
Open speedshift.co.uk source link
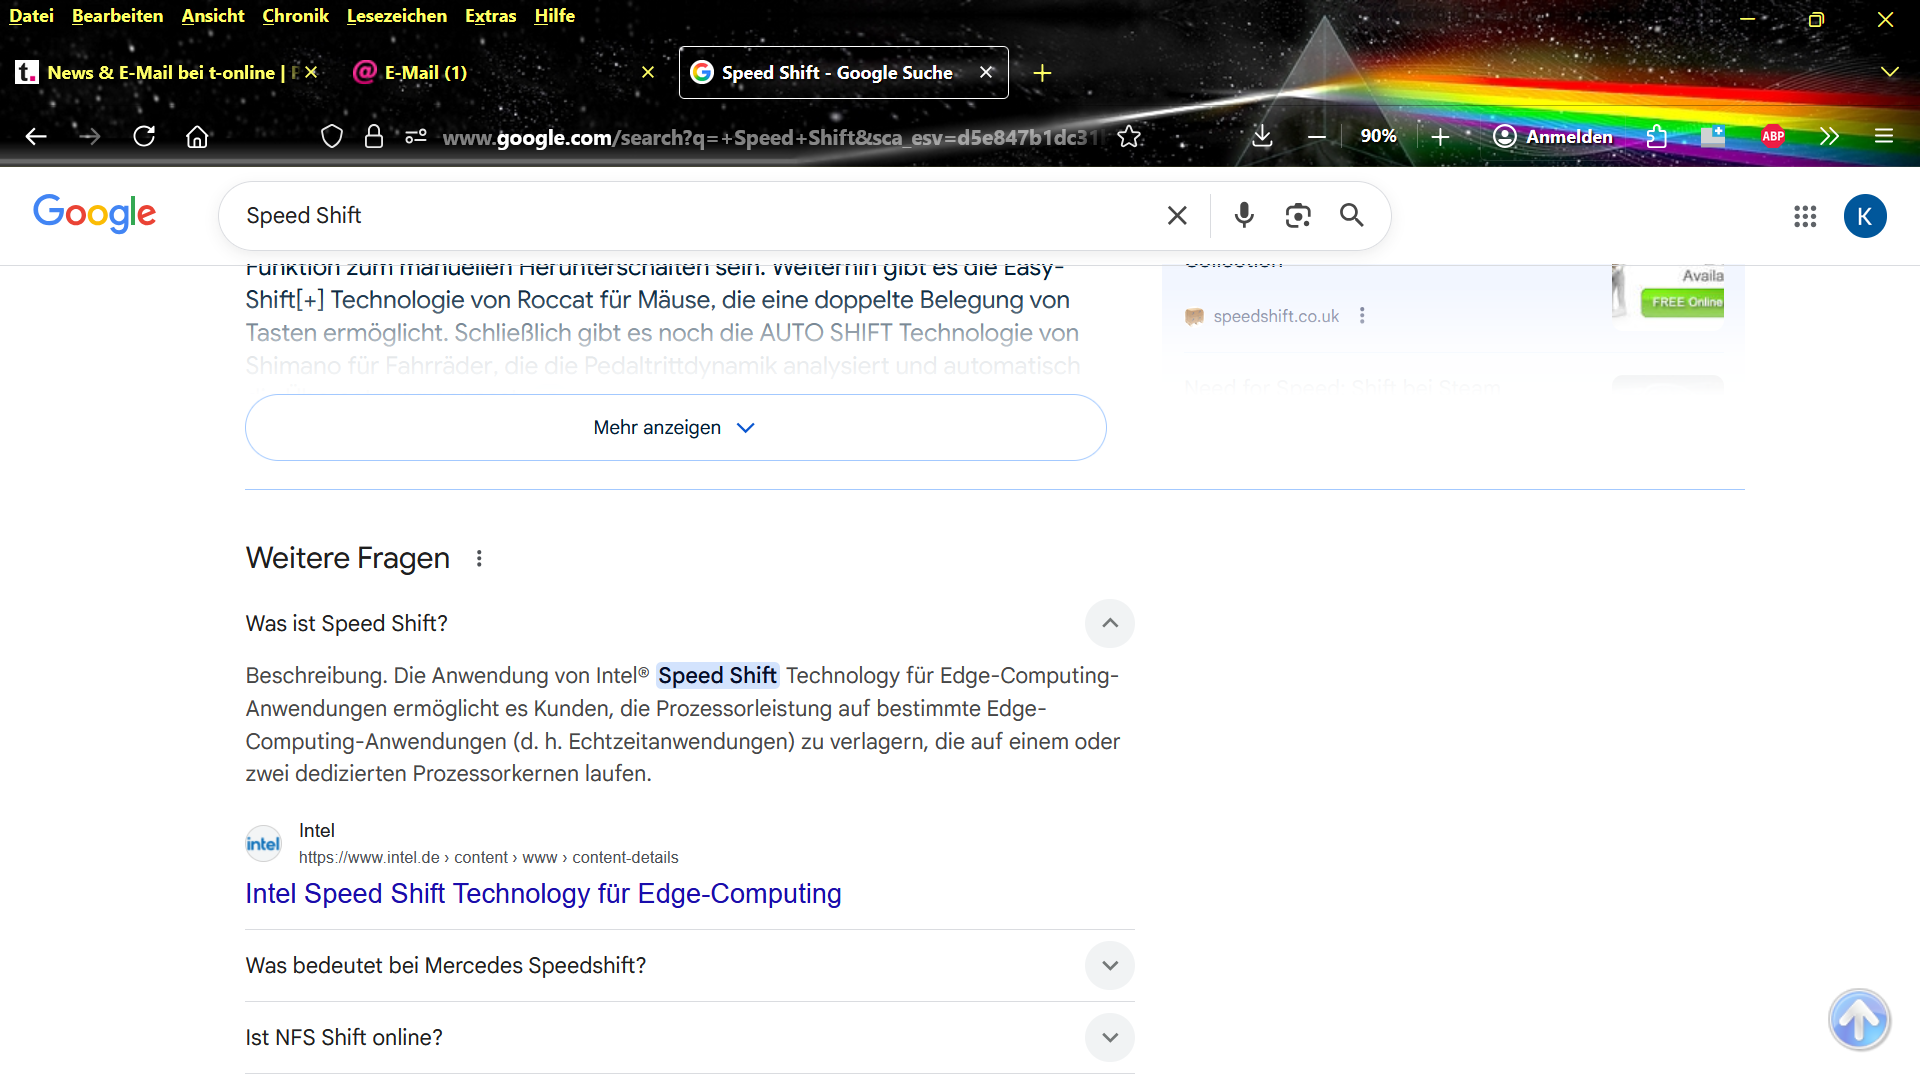[1276, 316]
